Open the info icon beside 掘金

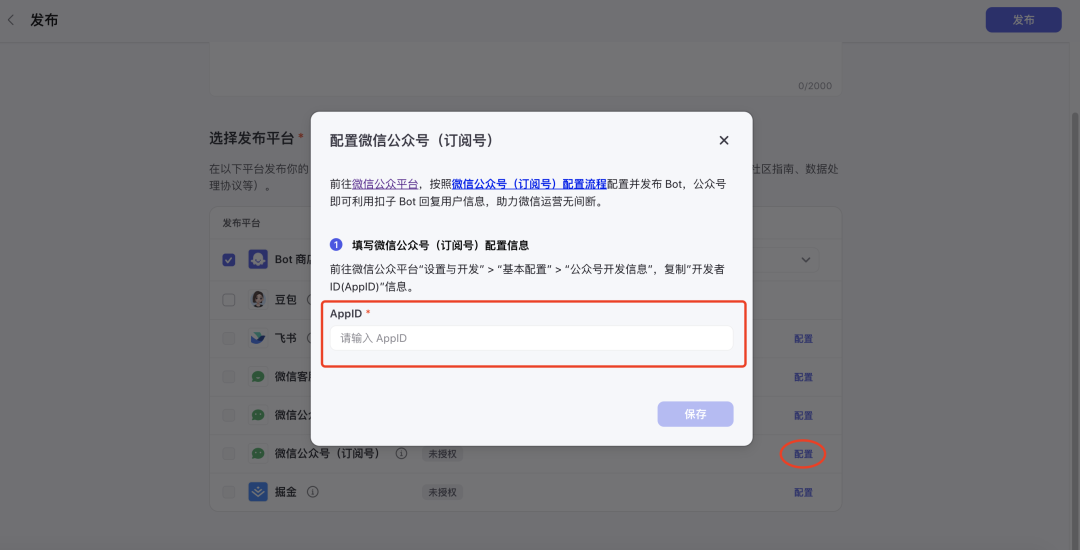[x=312, y=492]
